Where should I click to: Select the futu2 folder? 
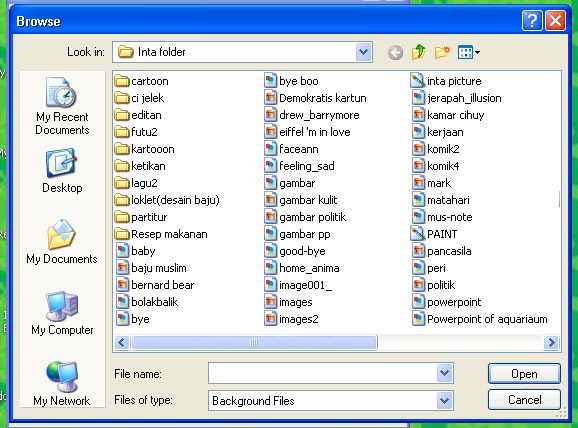136,132
